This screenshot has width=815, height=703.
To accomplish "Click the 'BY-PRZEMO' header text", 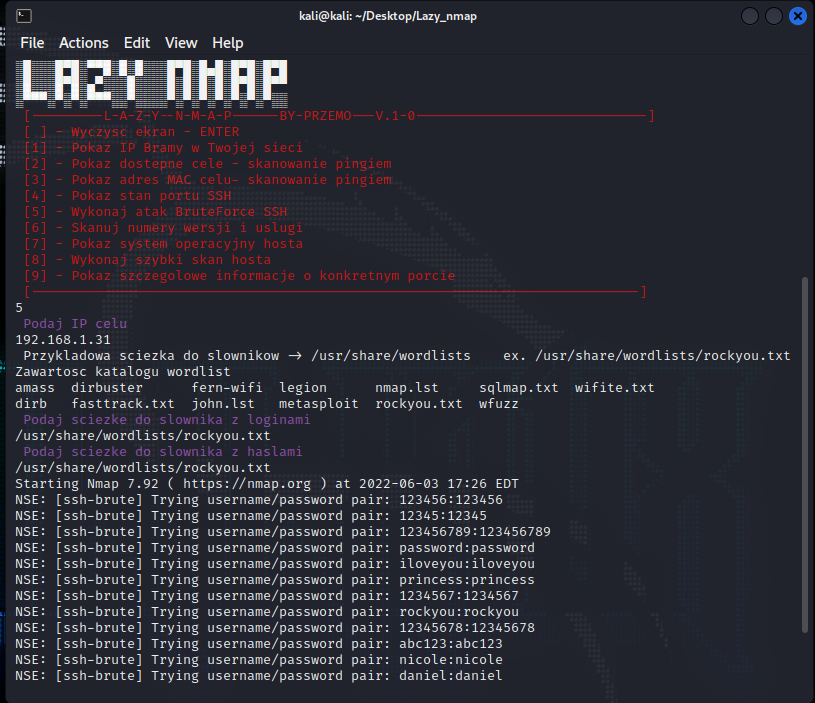I will coord(316,116).
